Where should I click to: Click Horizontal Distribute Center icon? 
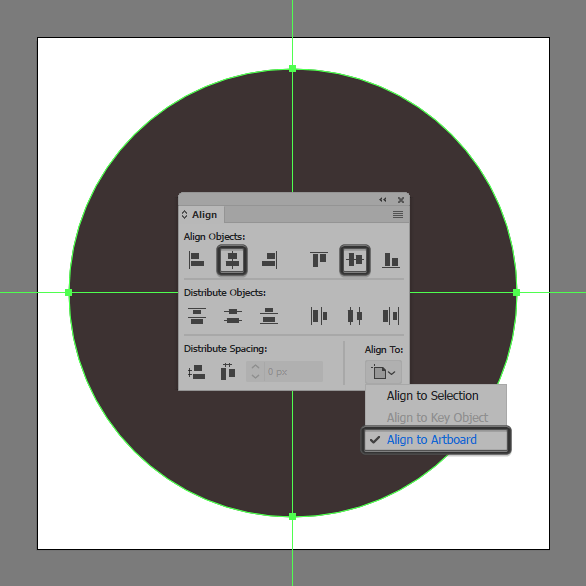click(x=355, y=316)
